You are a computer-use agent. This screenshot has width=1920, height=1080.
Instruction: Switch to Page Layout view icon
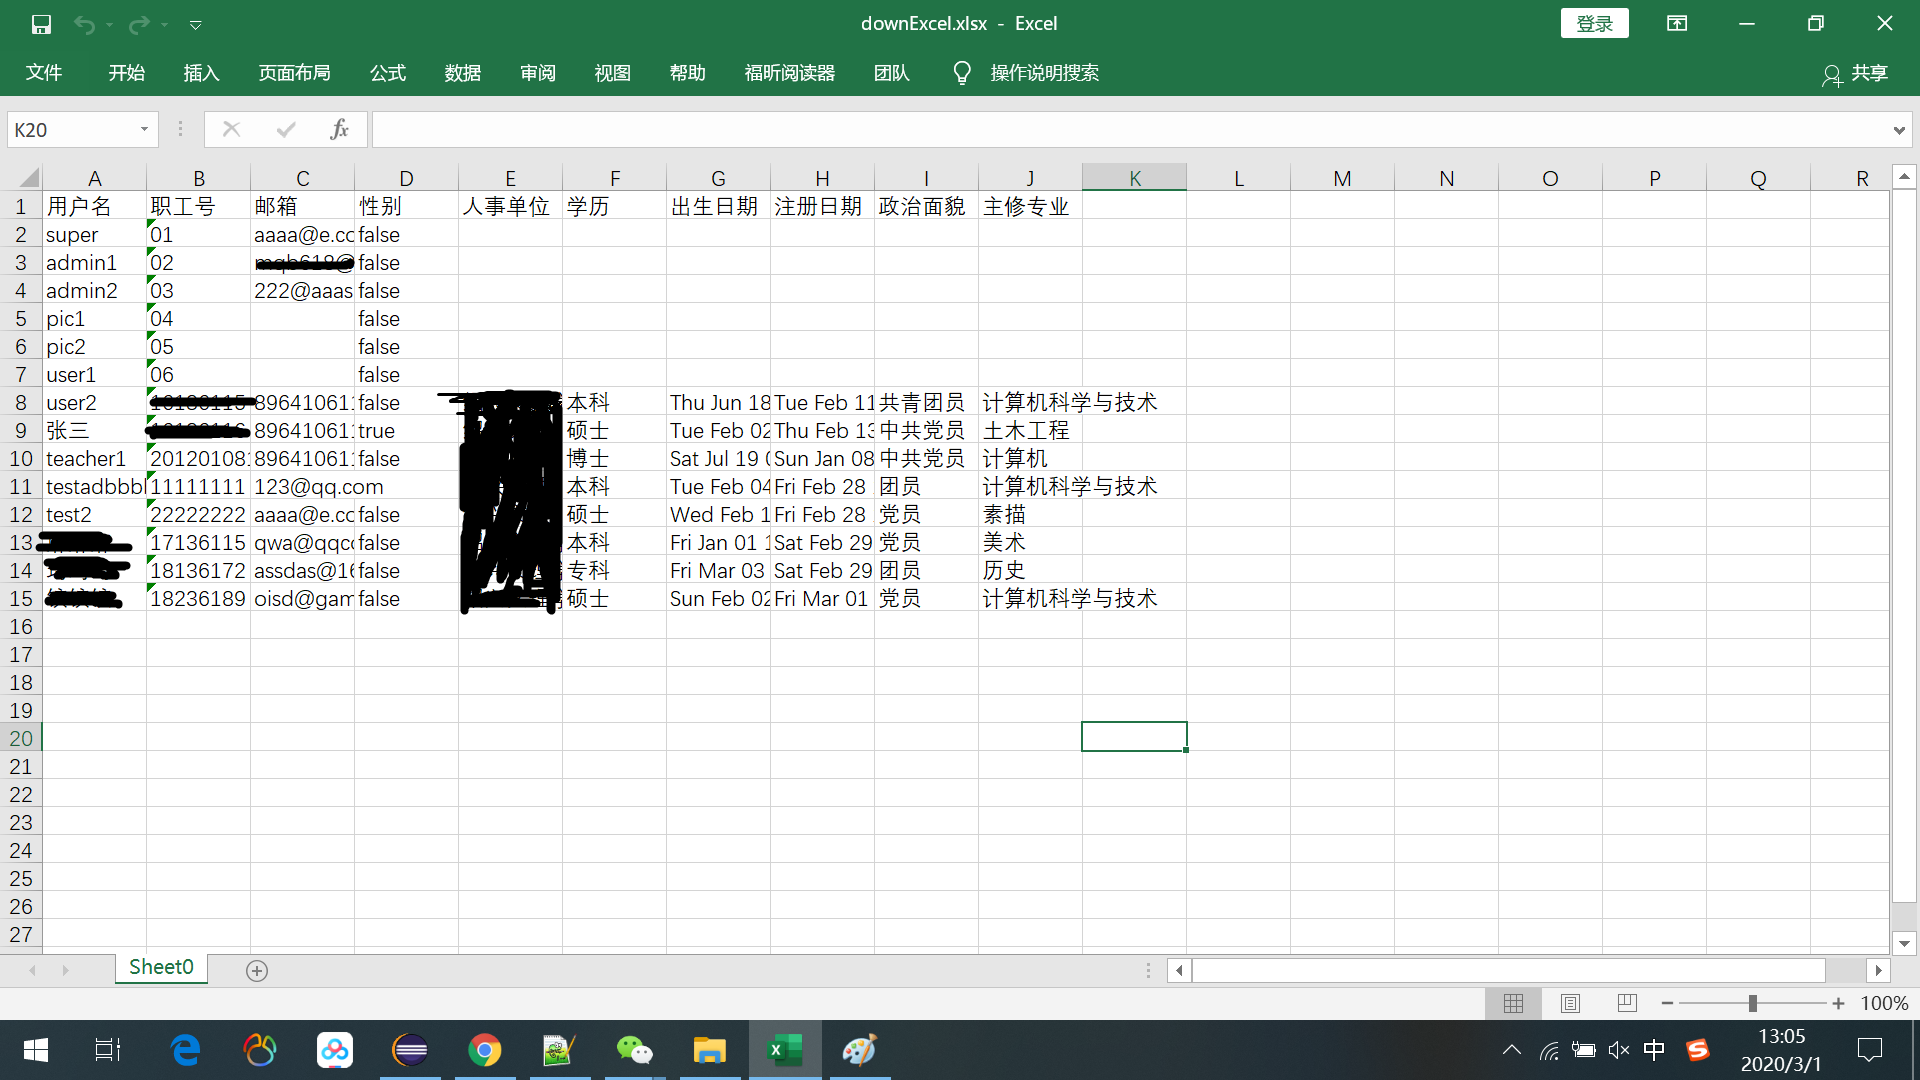point(1570,1003)
